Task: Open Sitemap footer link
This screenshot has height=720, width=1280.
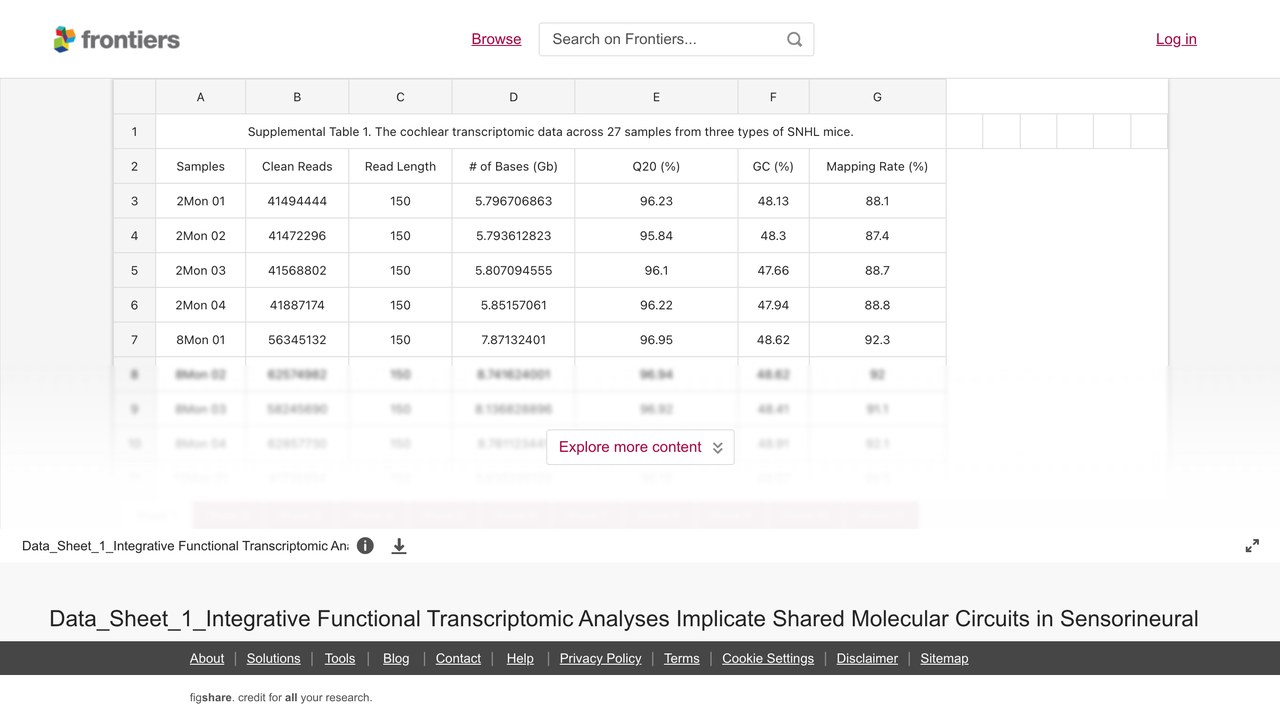Action: click(944, 658)
